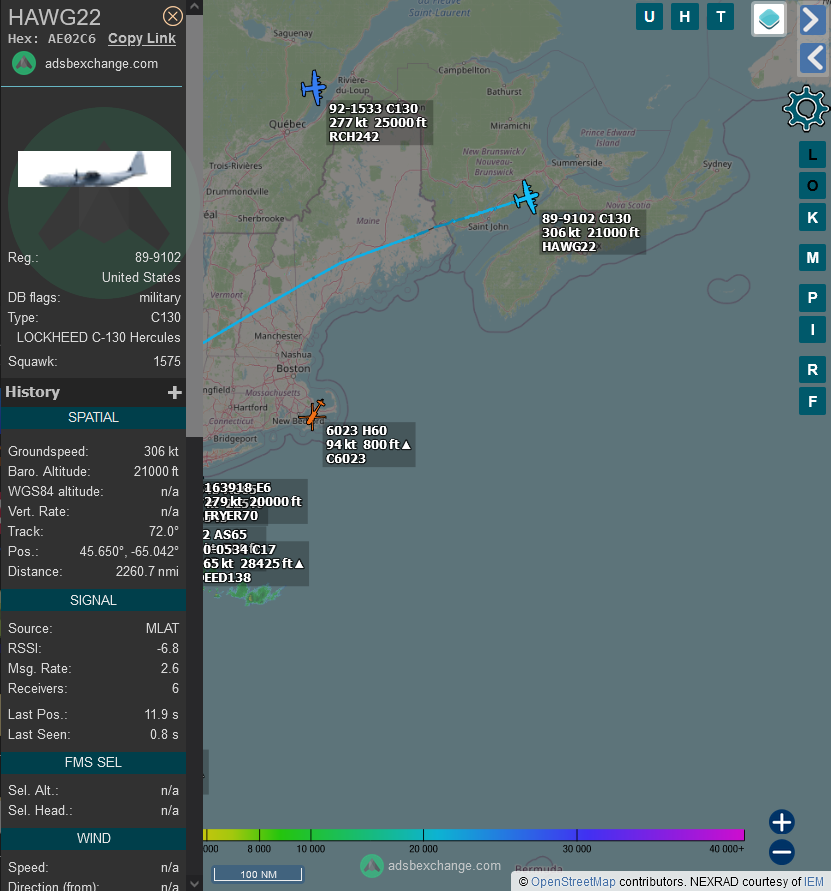Image resolution: width=831 pixels, height=891 pixels.
Task: Click the Groundspeed 306 kt value
Action: [161, 452]
